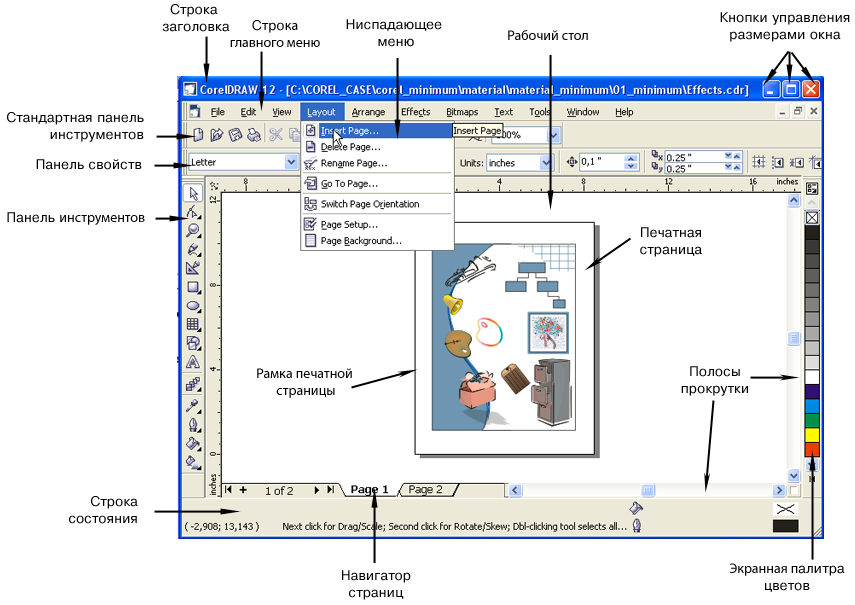This screenshot has width=855, height=605.
Task: Open the File menu
Action: [x=218, y=112]
